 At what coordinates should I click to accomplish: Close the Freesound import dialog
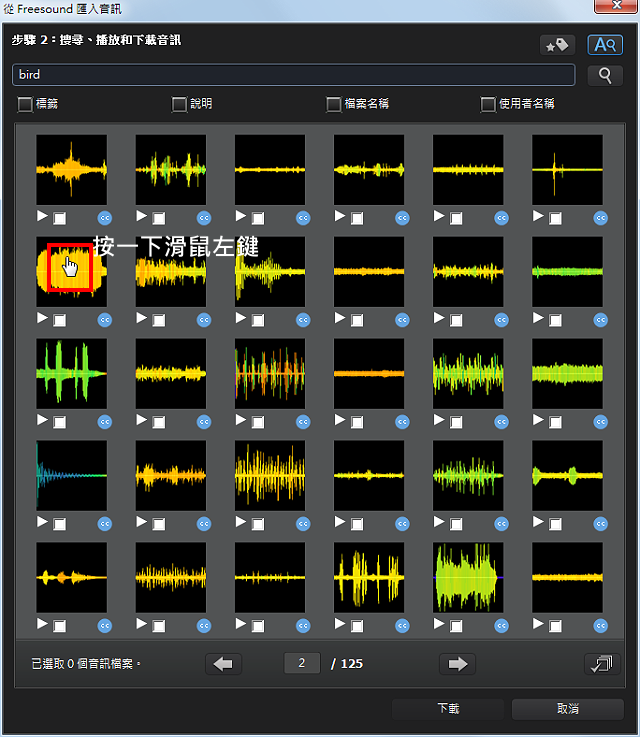[616, 6]
